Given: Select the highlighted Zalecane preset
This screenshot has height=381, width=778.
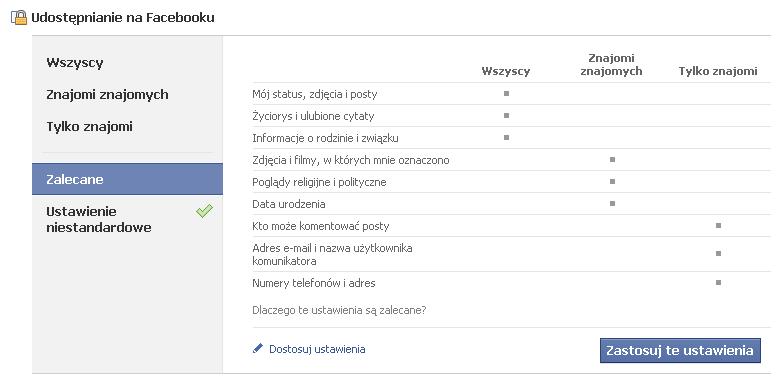Looking at the screenshot, I should point(128,179).
